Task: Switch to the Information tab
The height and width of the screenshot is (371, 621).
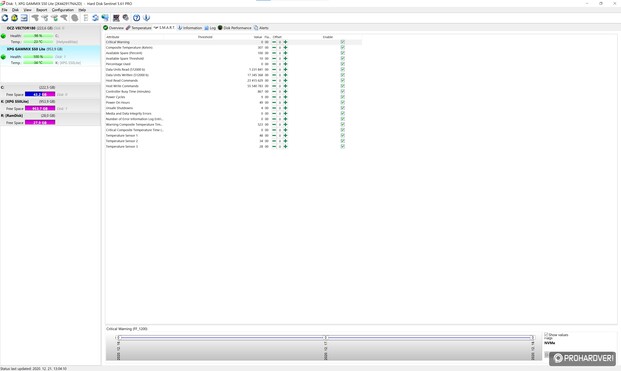Action: pyautogui.click(x=190, y=28)
